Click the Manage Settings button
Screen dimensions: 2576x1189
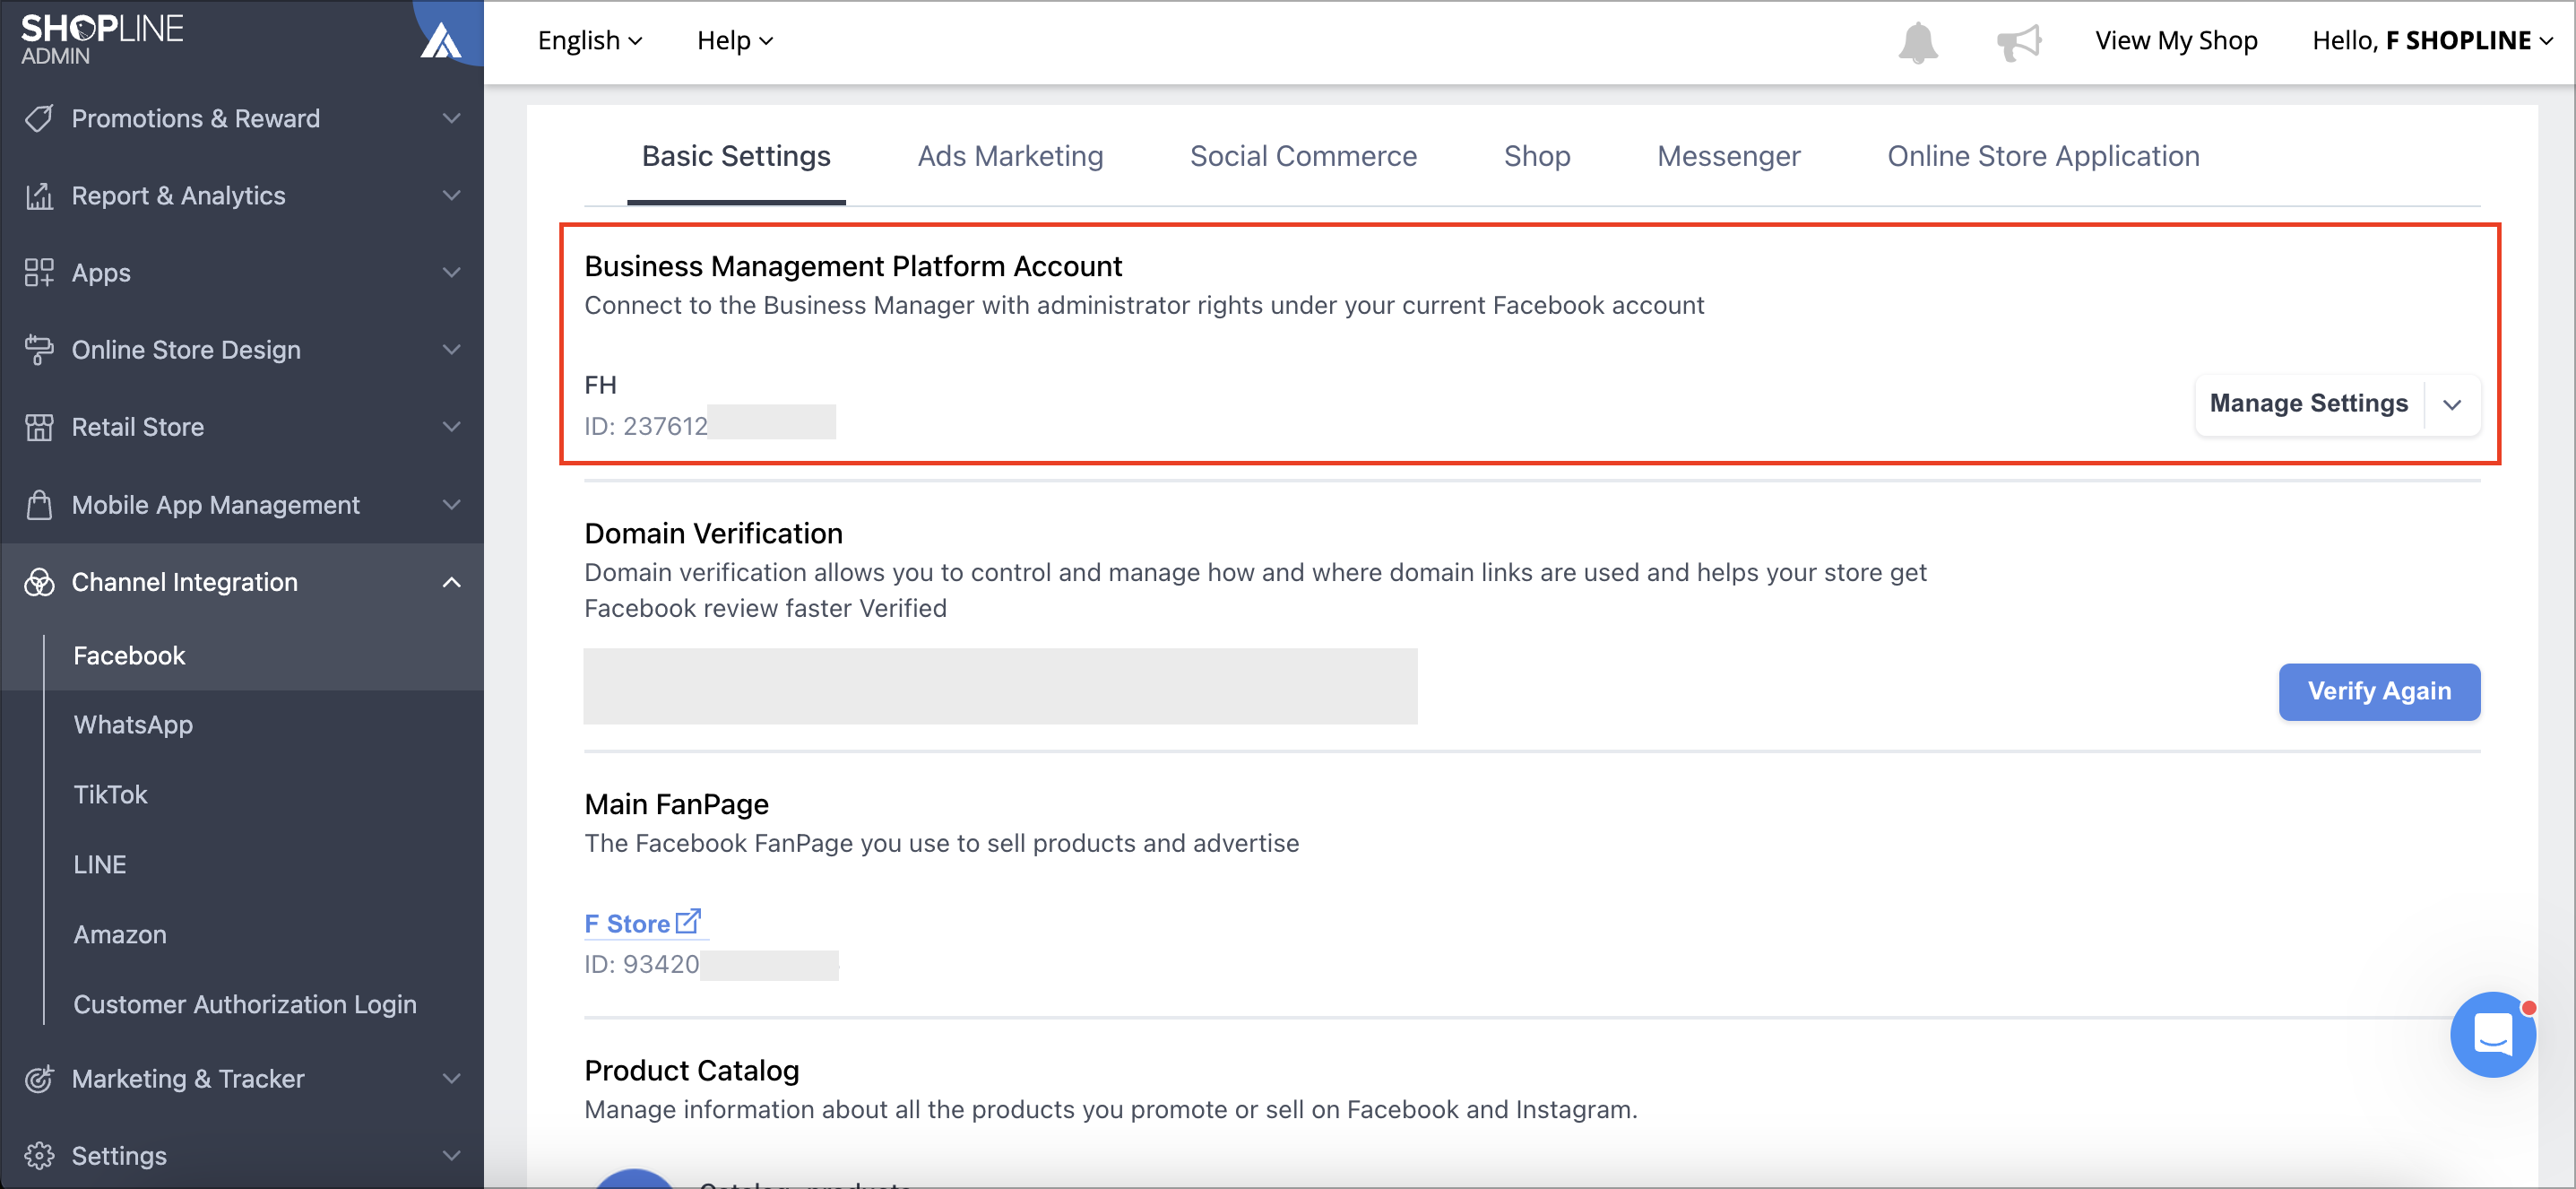2308,404
